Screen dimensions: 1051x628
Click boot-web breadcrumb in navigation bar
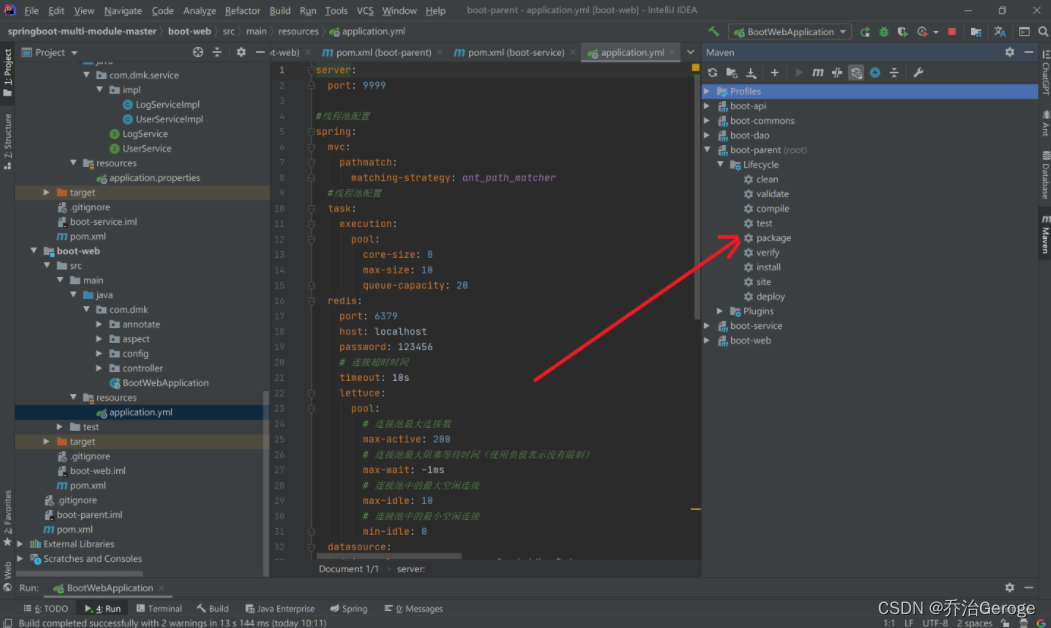click(189, 32)
